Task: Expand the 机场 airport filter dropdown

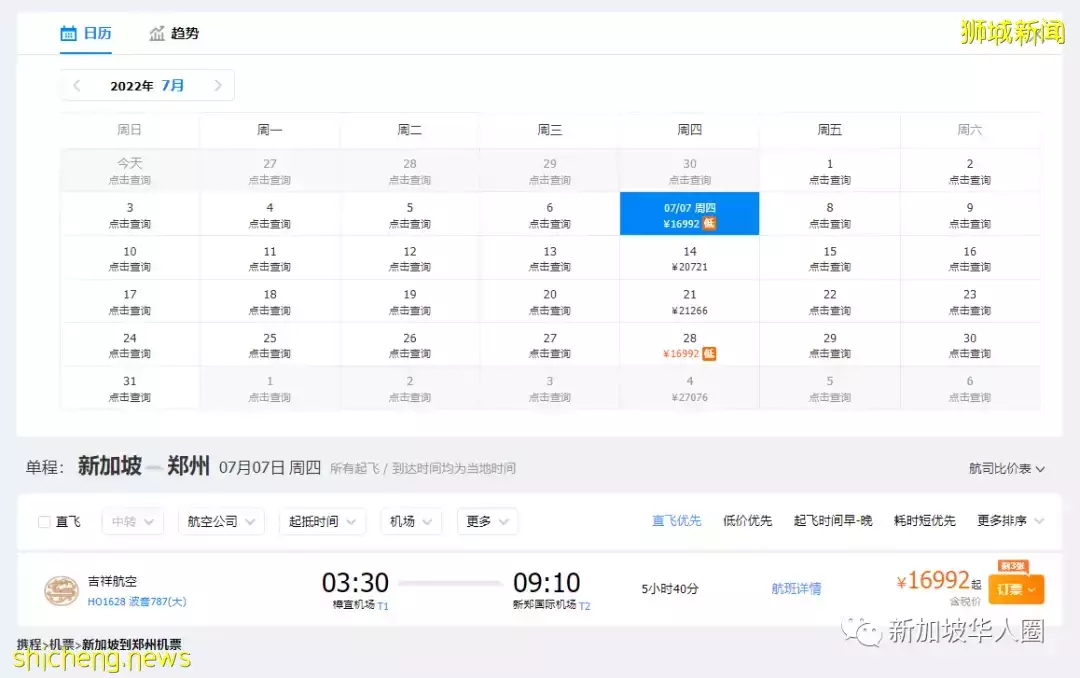Action: 411,521
